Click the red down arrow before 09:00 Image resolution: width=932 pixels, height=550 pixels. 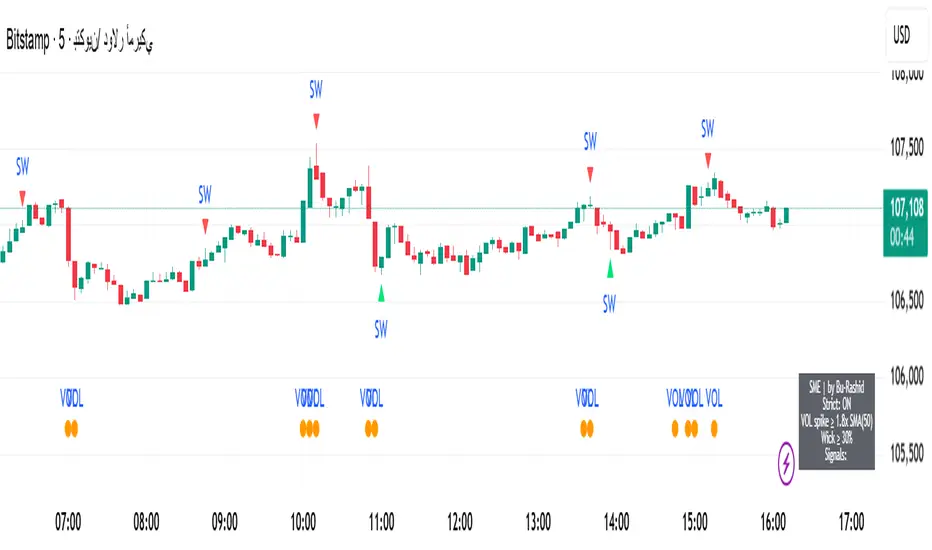[205, 224]
